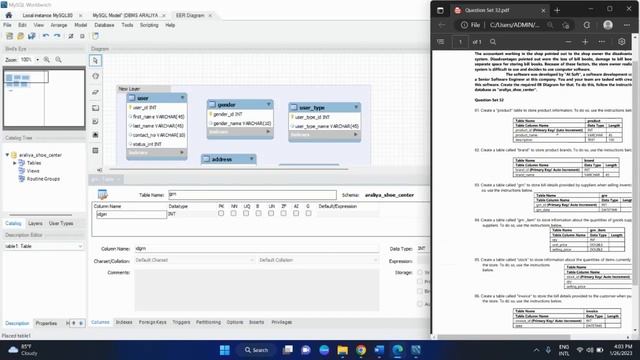Open the PDF table of contents icon
640x360 pixels.
point(441,42)
